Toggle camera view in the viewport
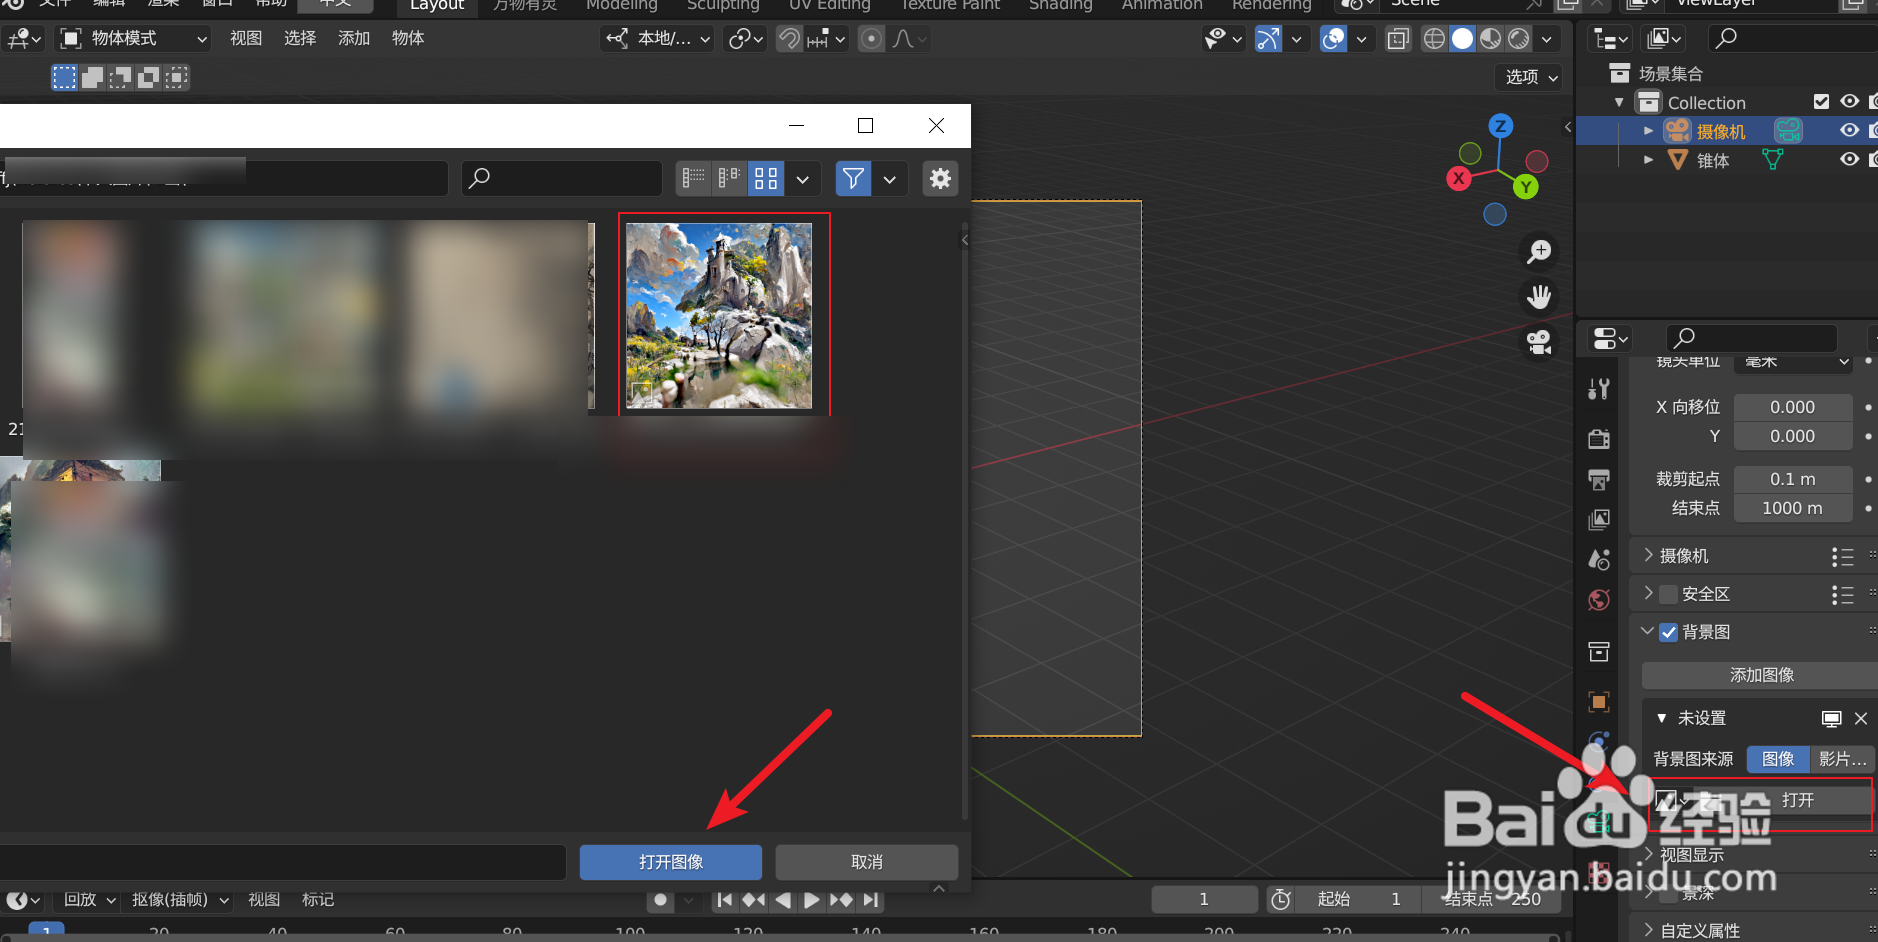Screen dimensions: 1878x942 click(1539, 343)
